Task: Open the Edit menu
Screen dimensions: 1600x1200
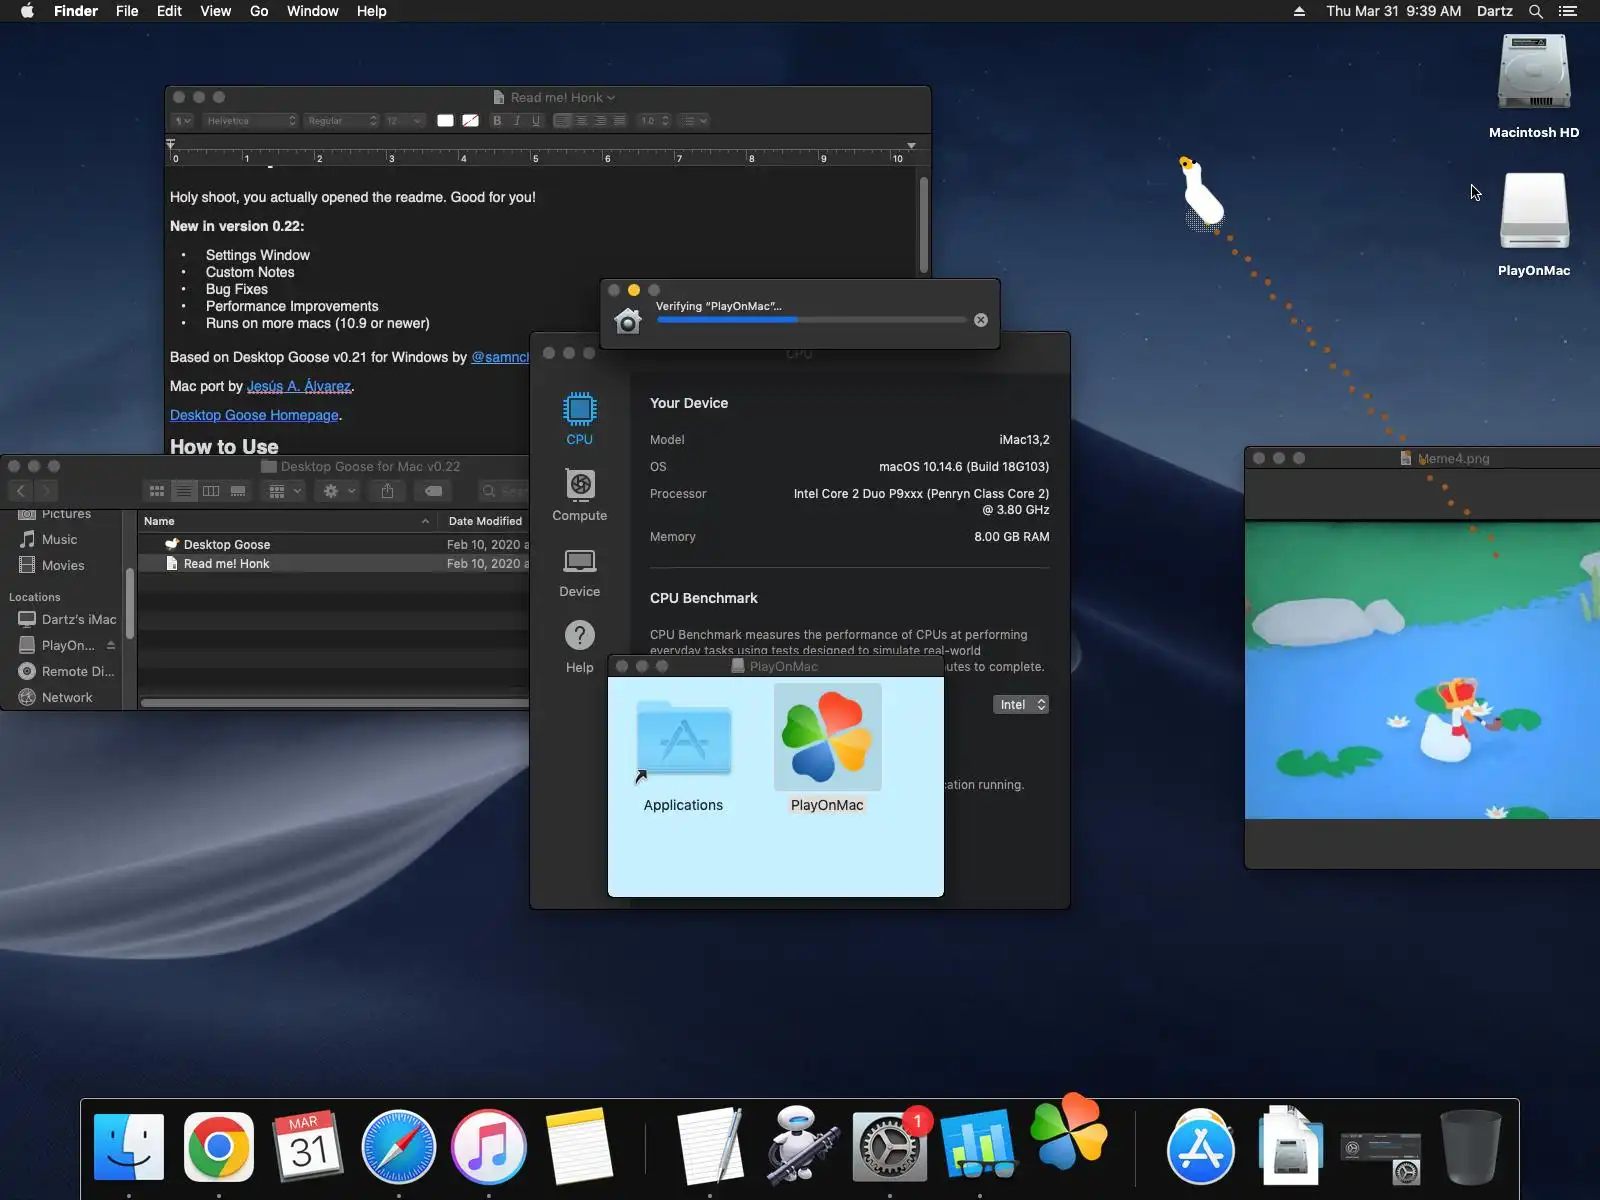Action: click(169, 11)
